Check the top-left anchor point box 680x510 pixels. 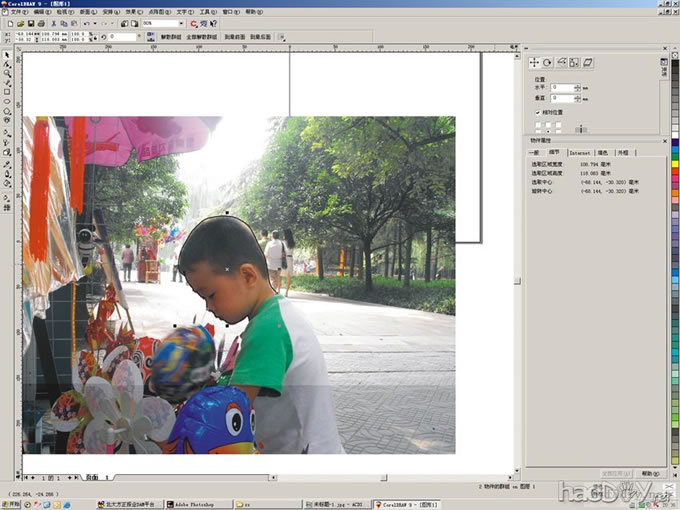pyautogui.click(x=537, y=124)
